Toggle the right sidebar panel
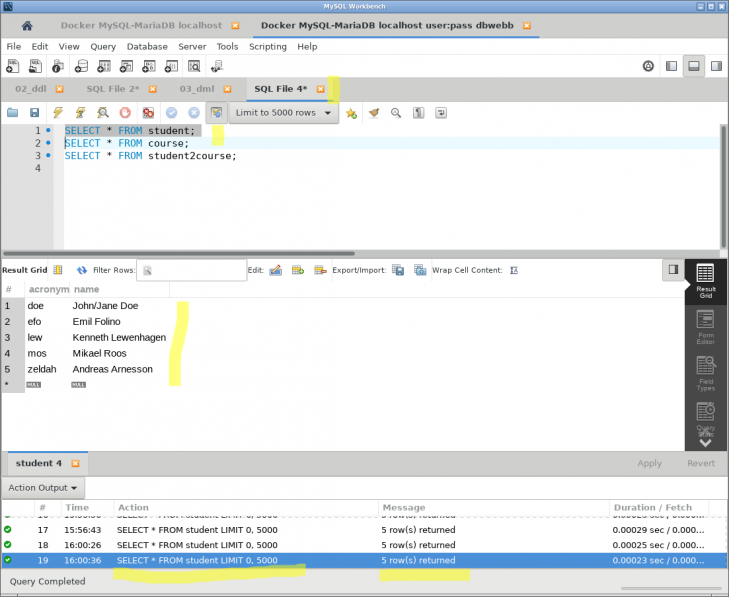729x597 pixels. tap(716, 66)
